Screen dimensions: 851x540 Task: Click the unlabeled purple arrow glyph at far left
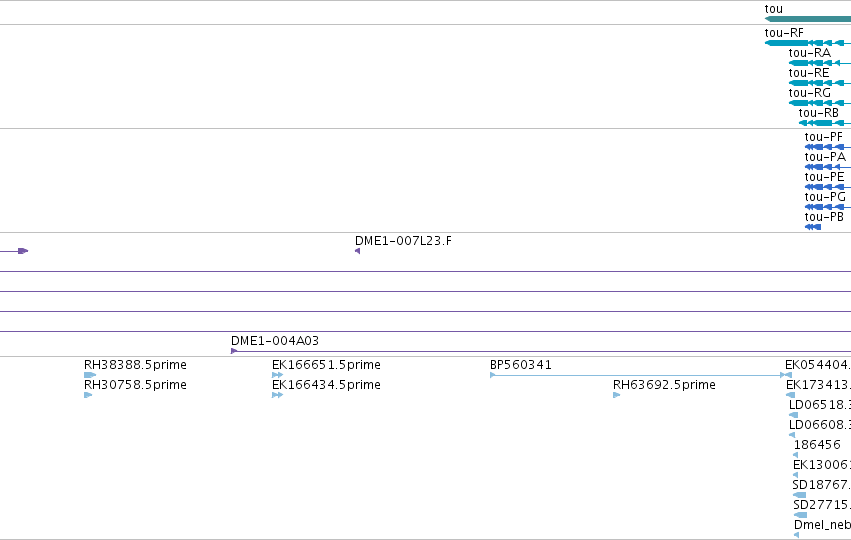[x=14, y=251]
